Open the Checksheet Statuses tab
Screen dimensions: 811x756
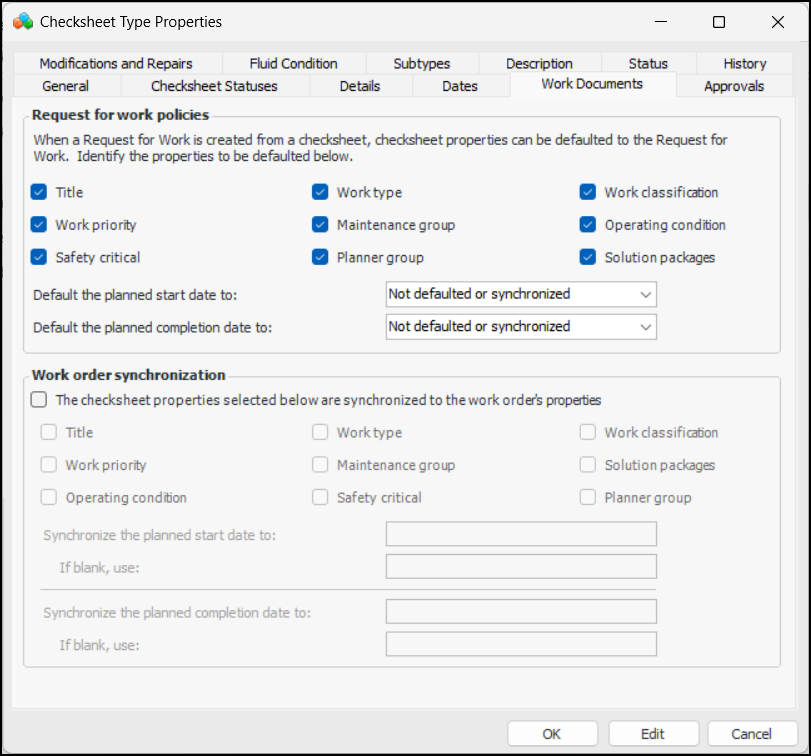[x=214, y=86]
